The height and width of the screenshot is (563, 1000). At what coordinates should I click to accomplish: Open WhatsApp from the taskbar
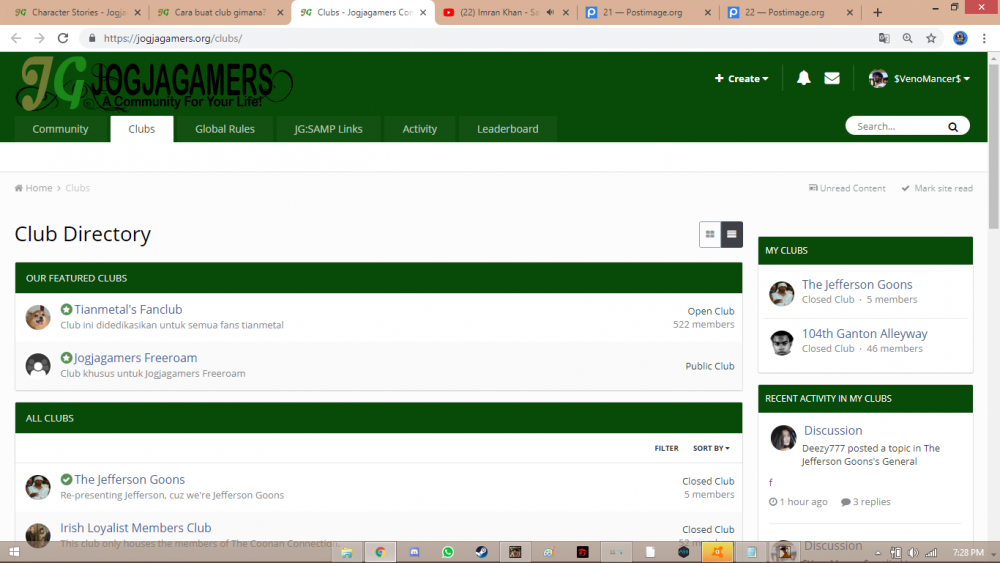448,552
